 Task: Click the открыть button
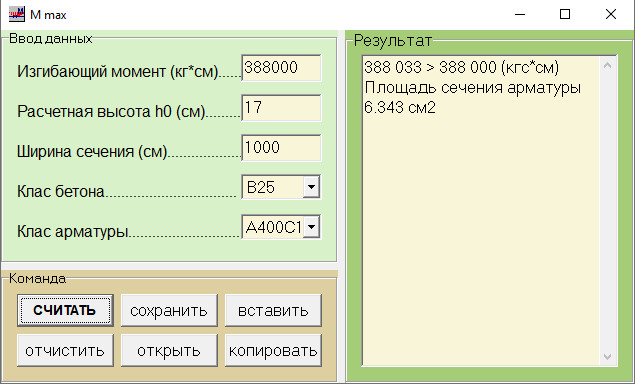coord(169,350)
